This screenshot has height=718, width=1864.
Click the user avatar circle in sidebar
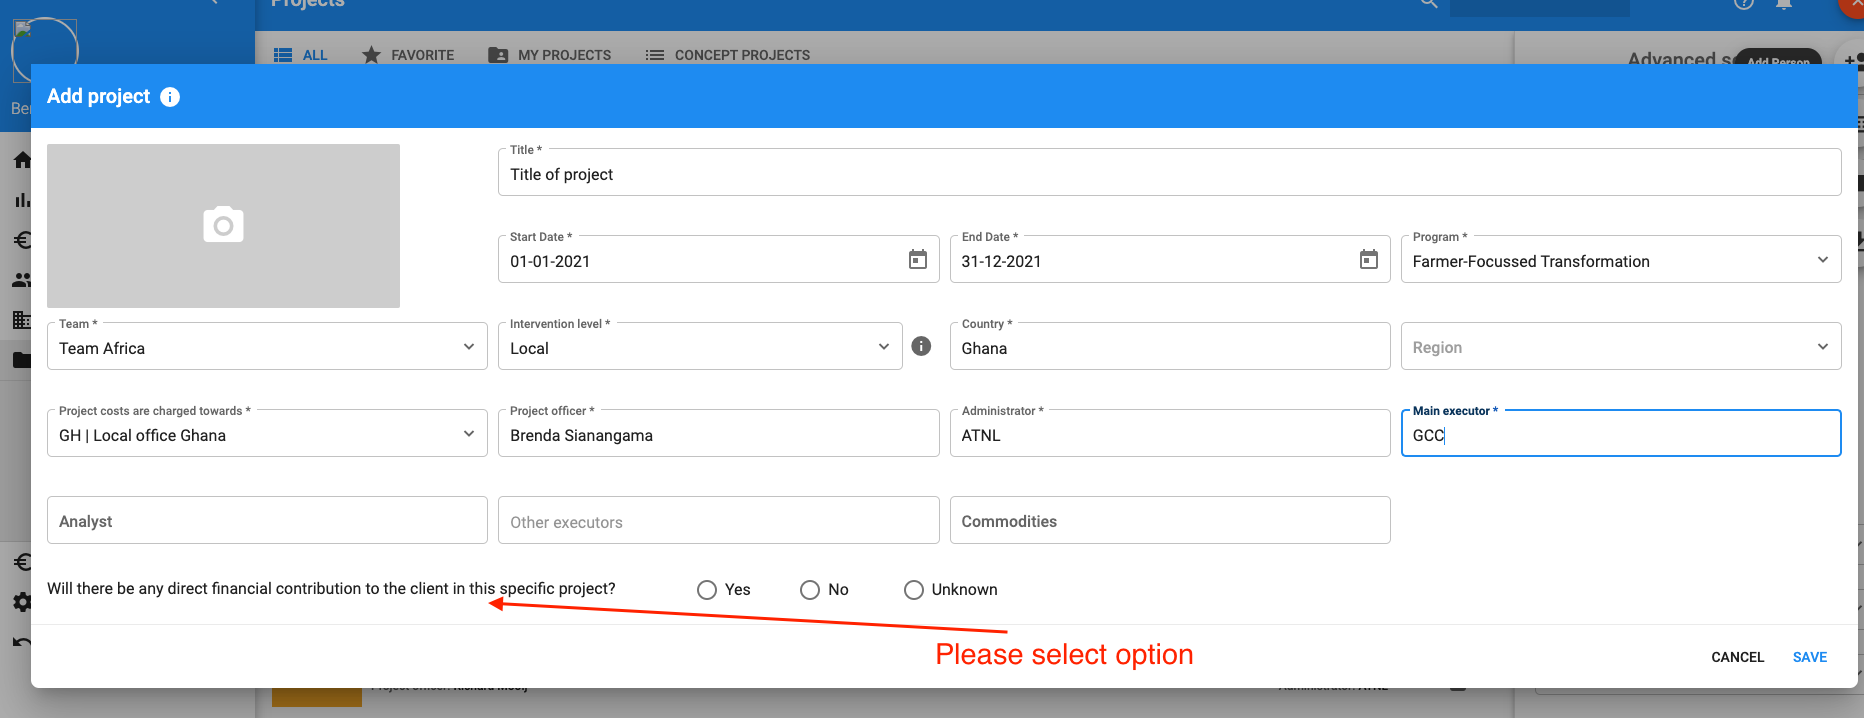44,50
